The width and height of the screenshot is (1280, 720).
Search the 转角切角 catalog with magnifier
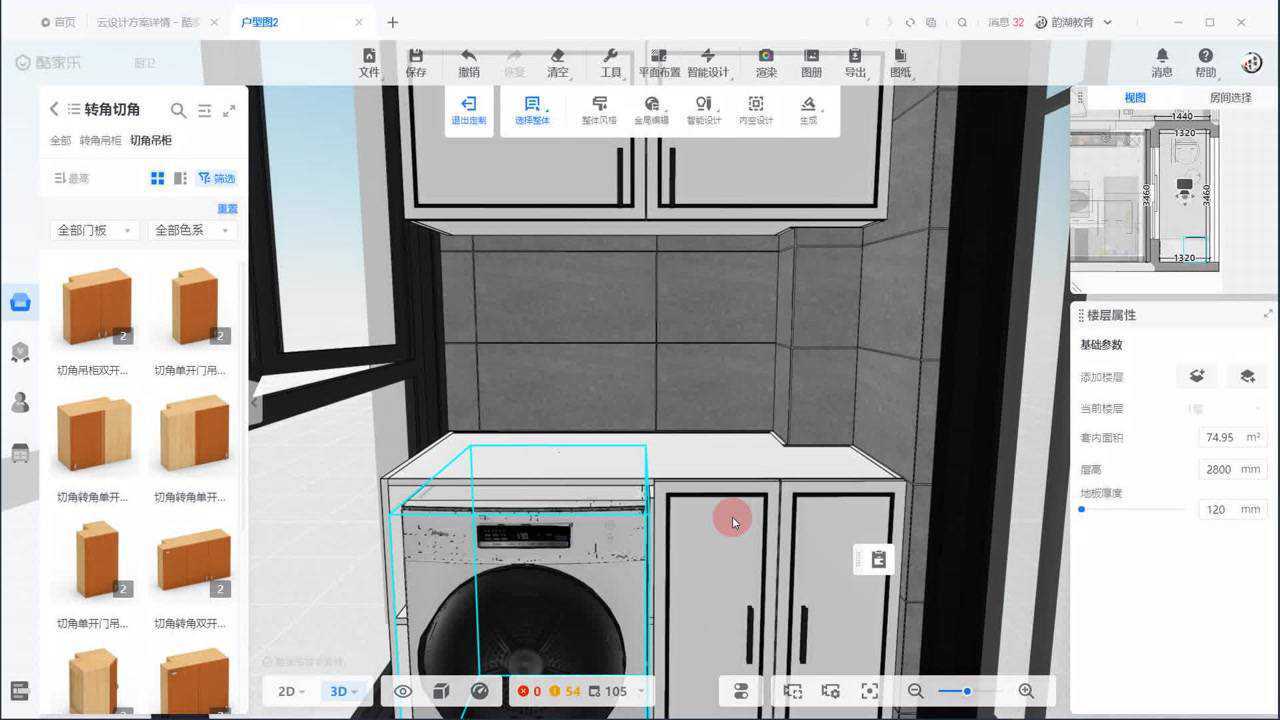point(178,110)
